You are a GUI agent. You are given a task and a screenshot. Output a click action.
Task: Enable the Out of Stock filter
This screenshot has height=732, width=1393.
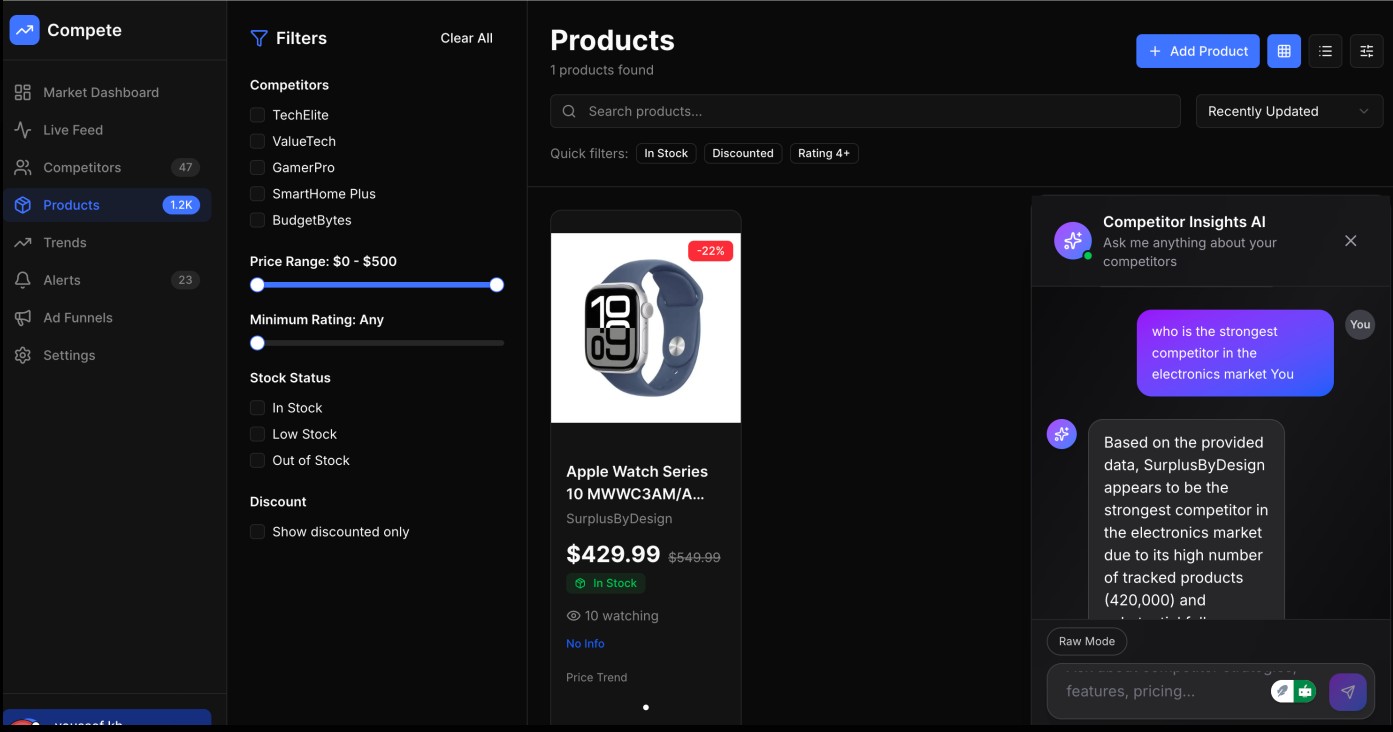pos(258,460)
